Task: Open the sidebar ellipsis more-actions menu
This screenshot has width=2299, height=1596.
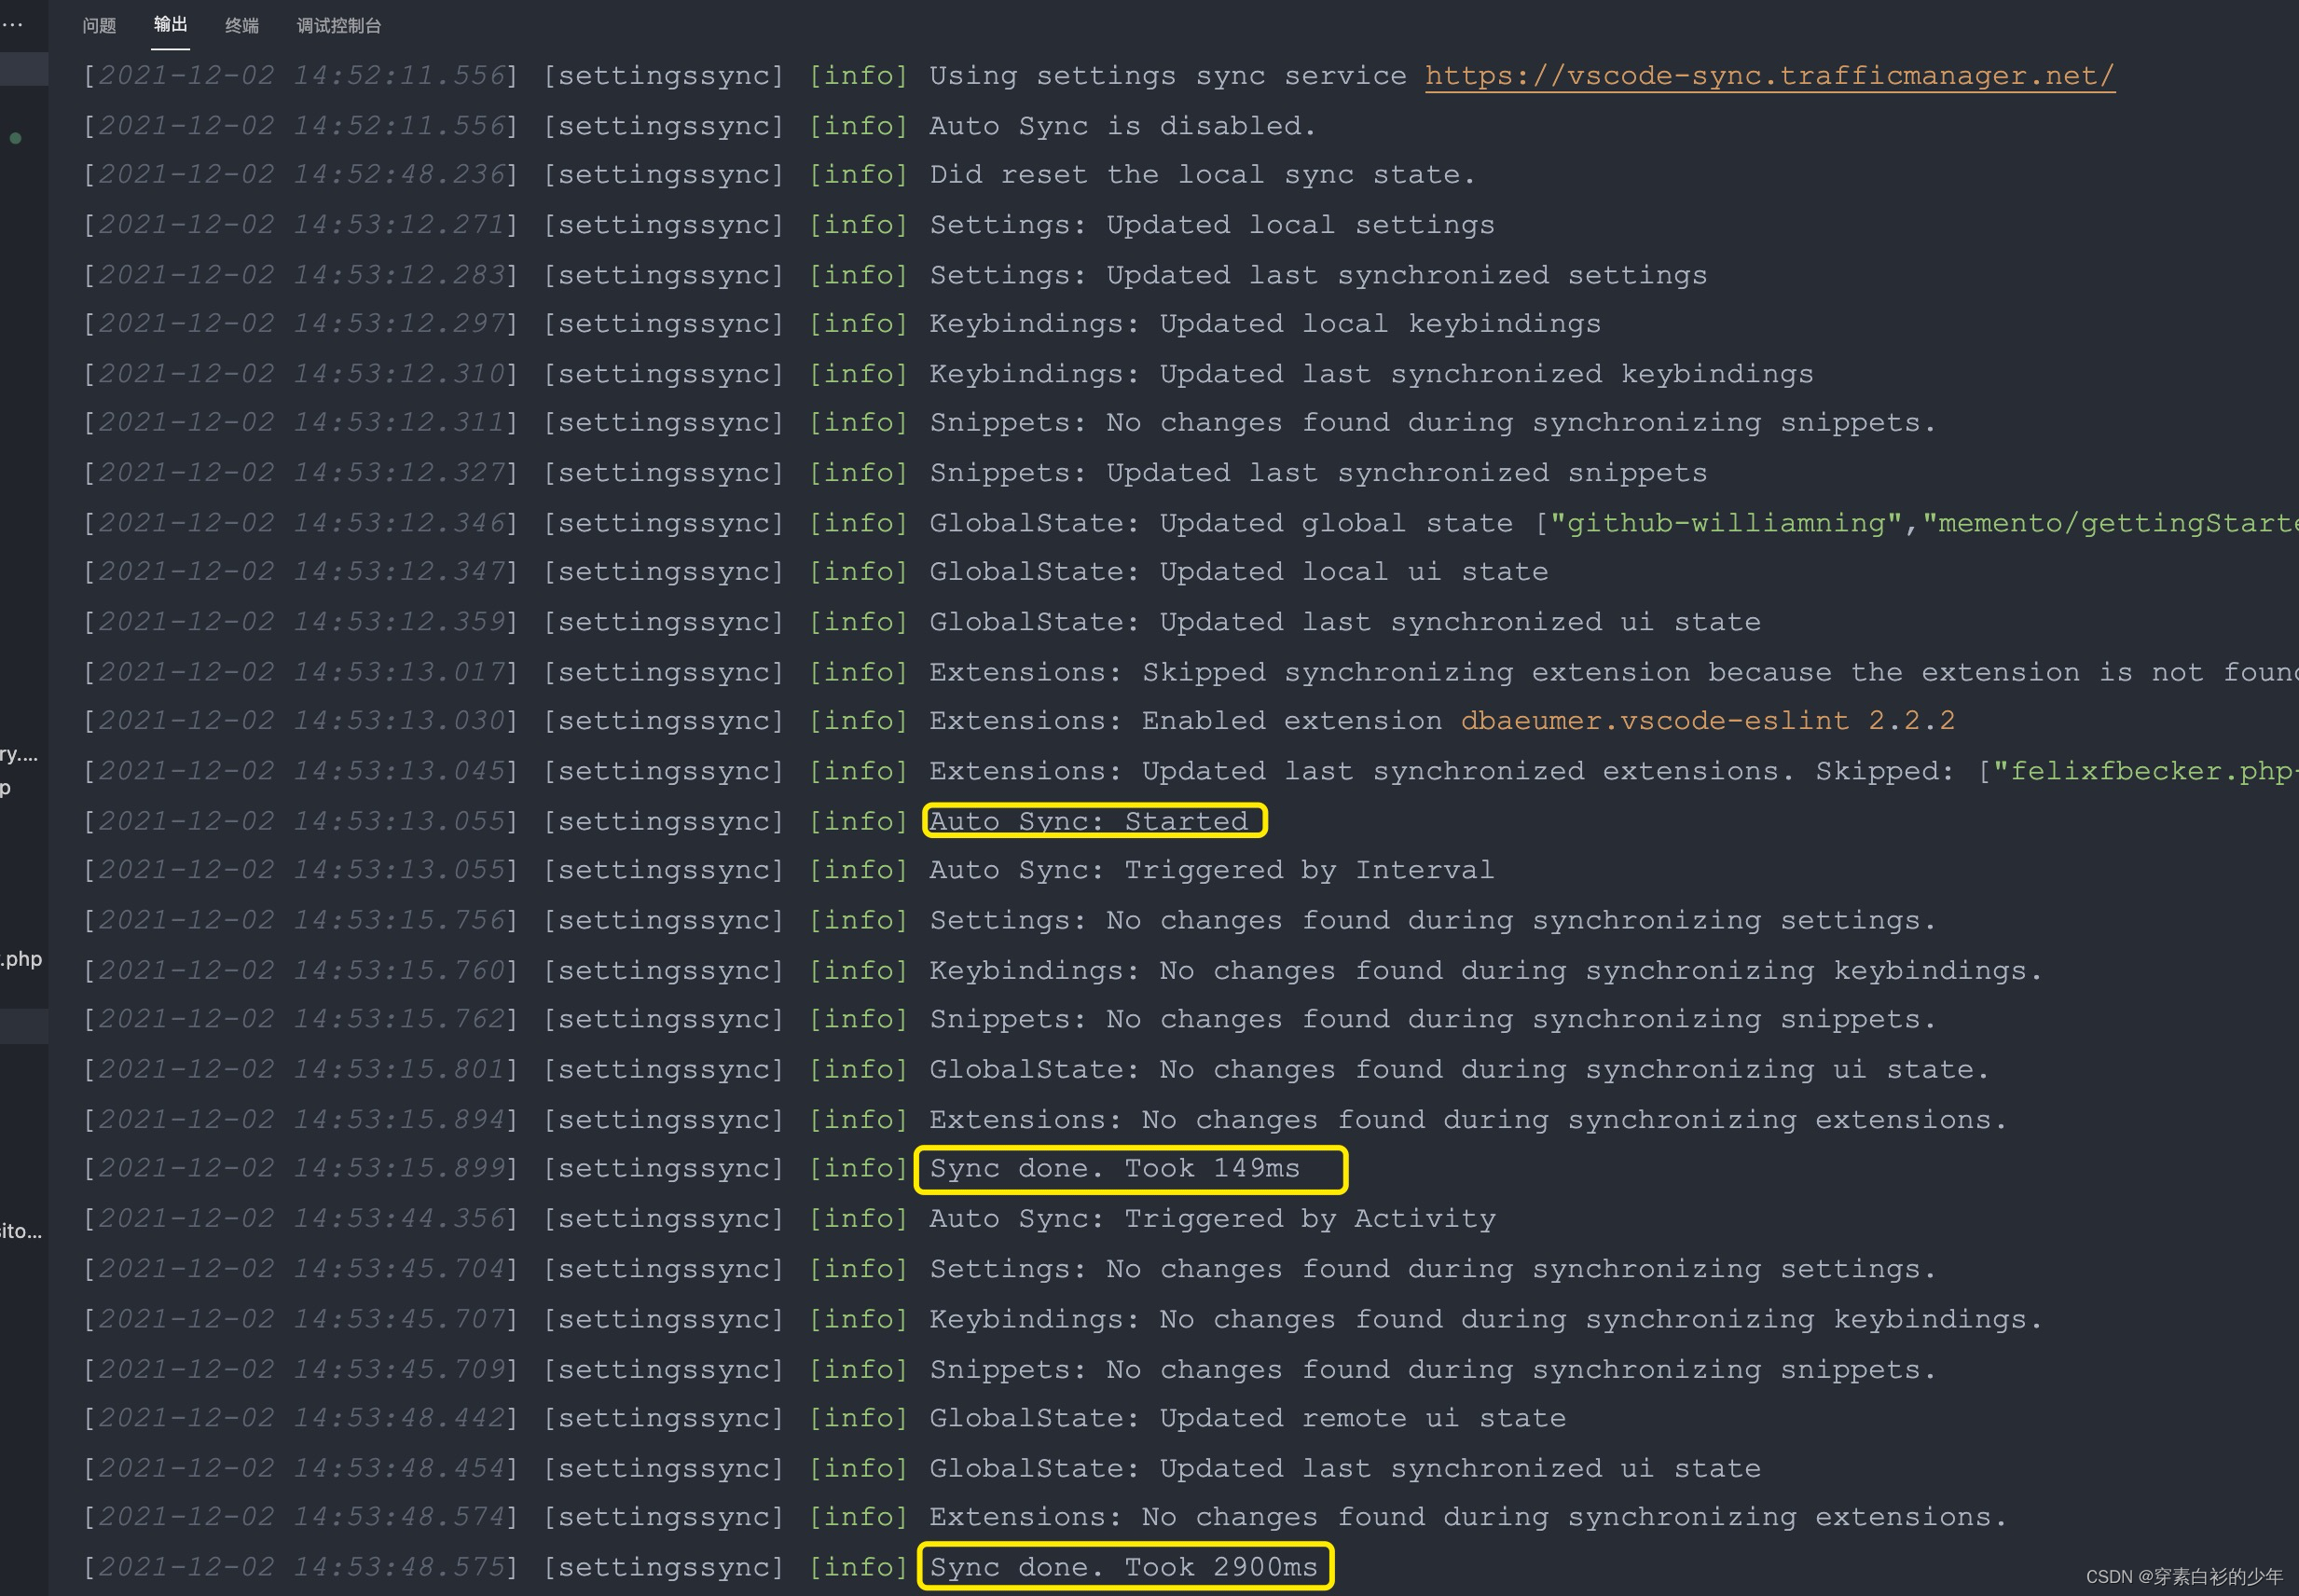Action: [x=12, y=25]
